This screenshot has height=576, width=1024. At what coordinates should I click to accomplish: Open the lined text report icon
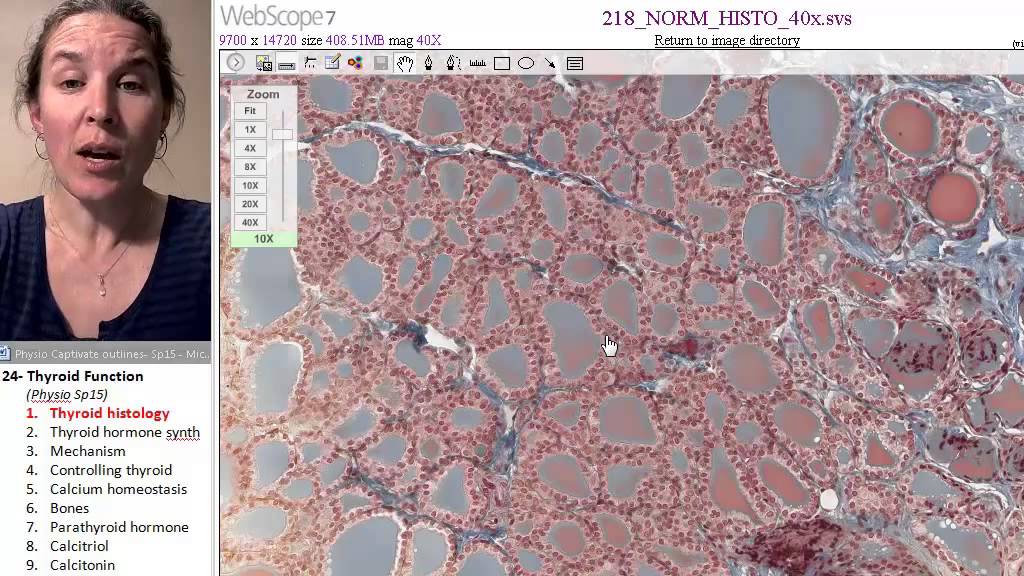click(575, 63)
